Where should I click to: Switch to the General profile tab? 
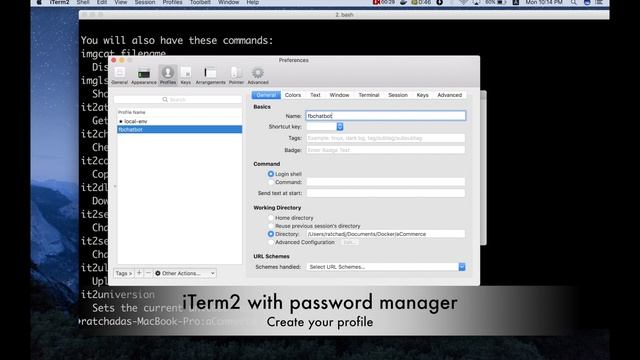pos(266,95)
